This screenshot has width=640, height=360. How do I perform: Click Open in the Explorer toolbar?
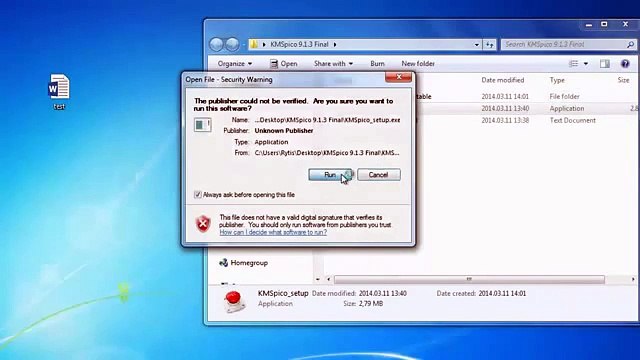[283, 64]
